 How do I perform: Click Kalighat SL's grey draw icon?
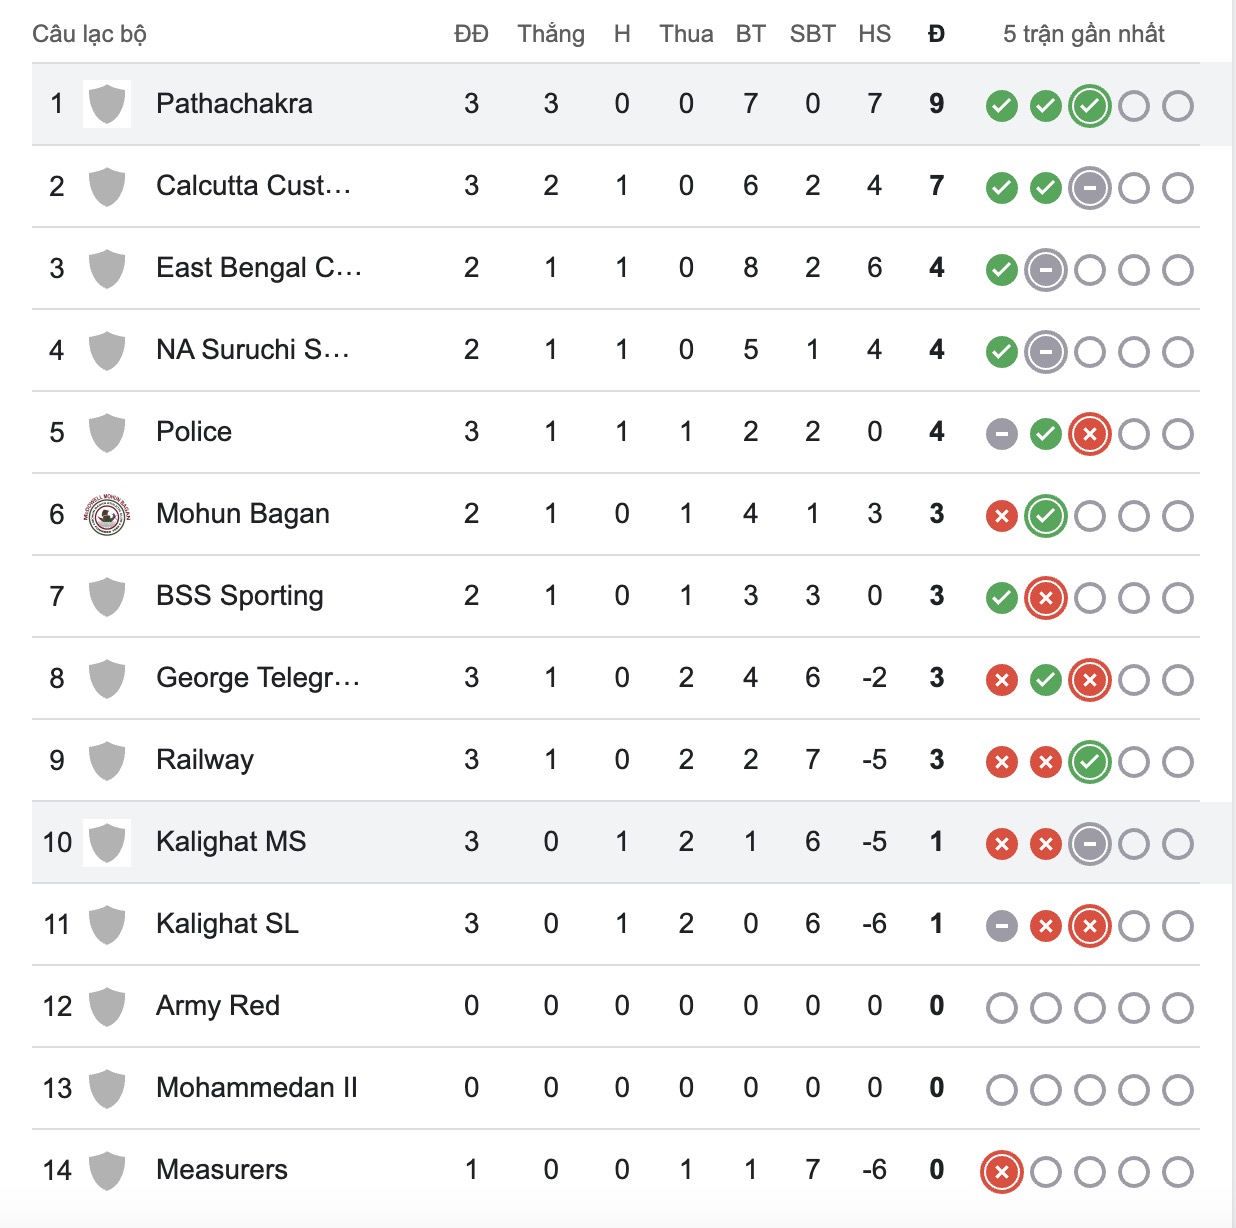(1001, 925)
